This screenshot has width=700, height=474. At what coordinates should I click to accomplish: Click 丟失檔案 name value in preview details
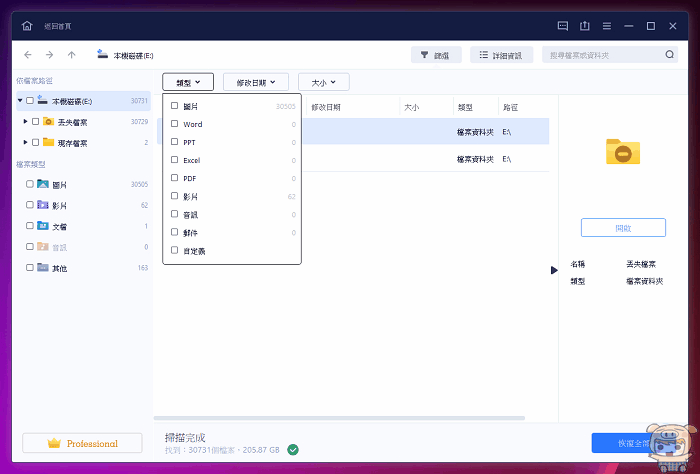(x=641, y=264)
